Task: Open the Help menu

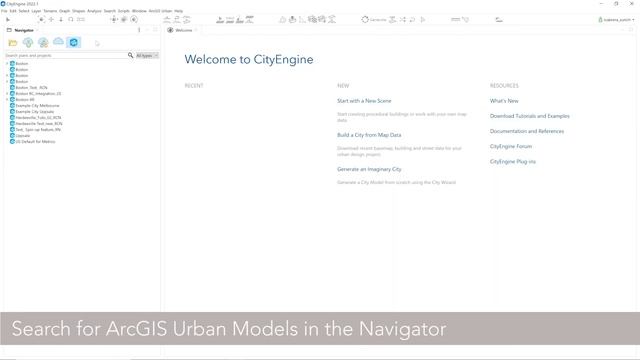Action: 178,11
